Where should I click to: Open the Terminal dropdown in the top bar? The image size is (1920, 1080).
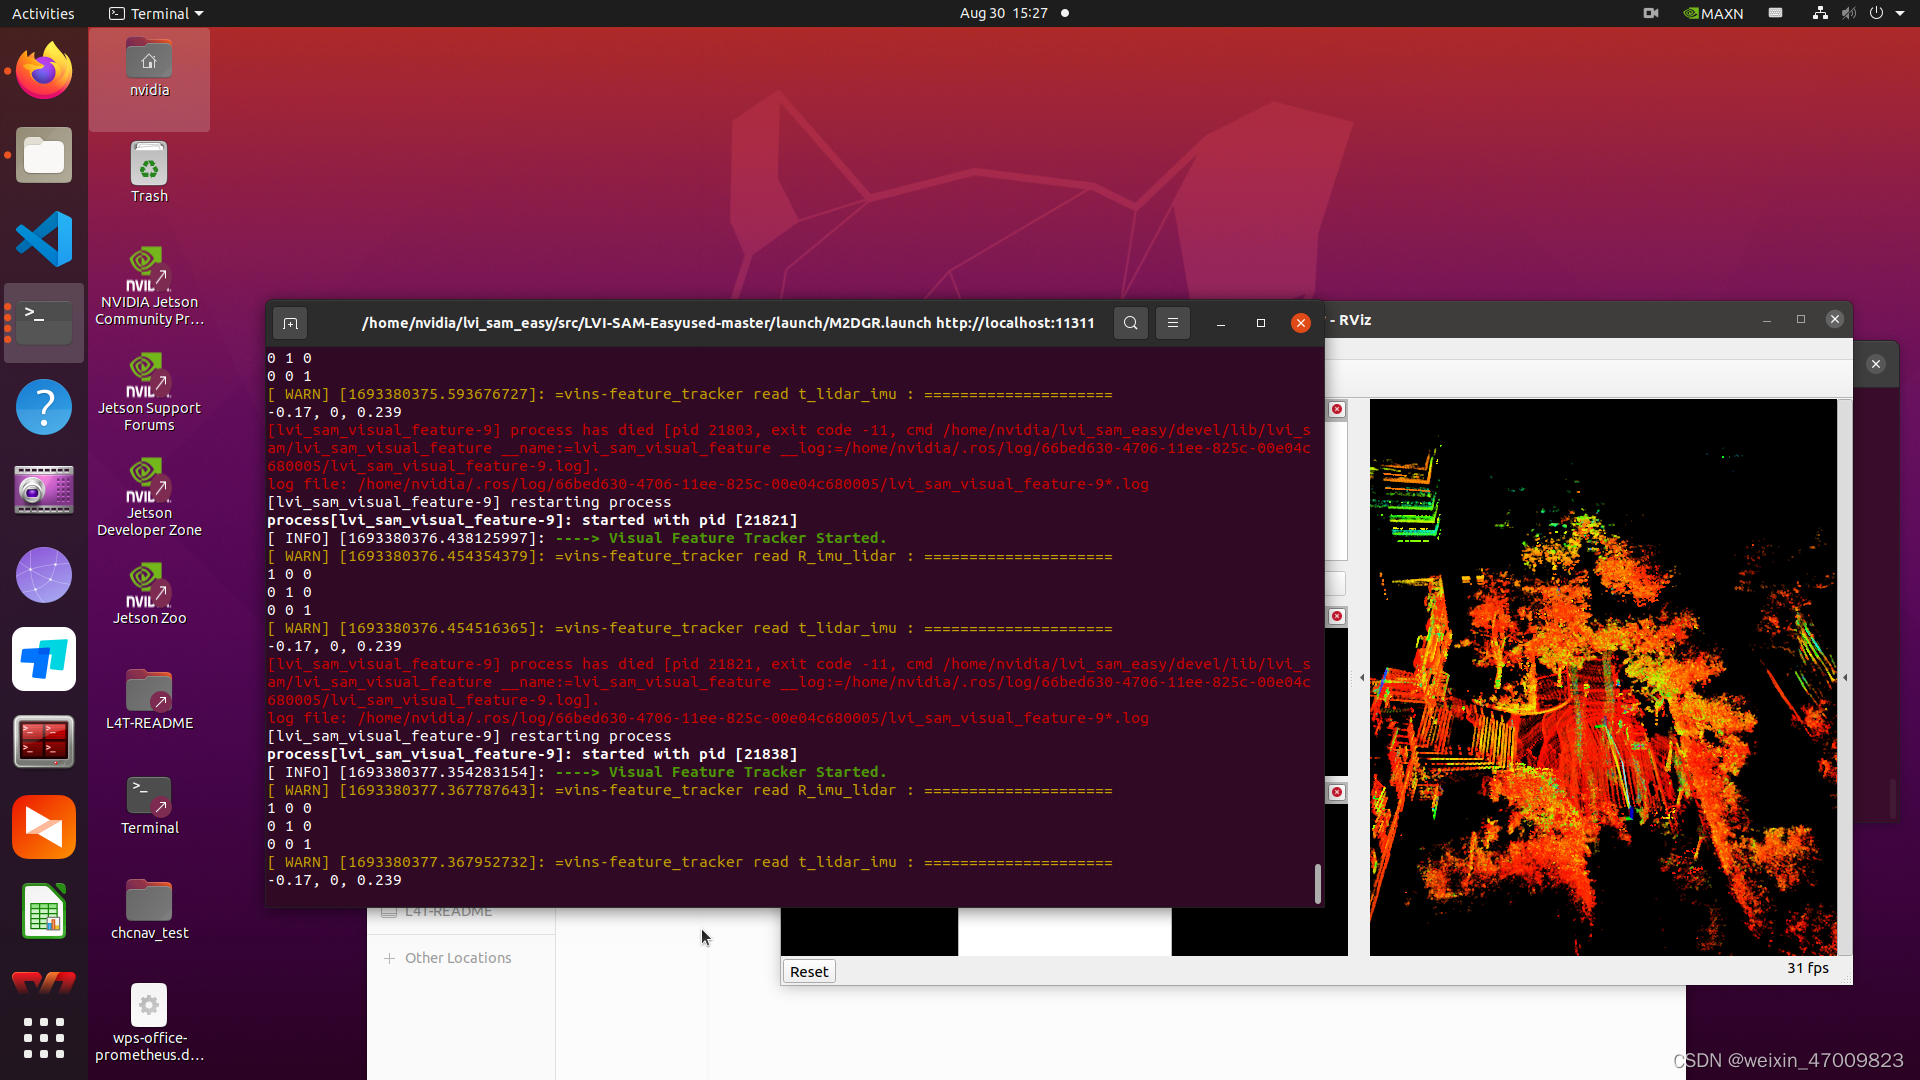(x=155, y=13)
